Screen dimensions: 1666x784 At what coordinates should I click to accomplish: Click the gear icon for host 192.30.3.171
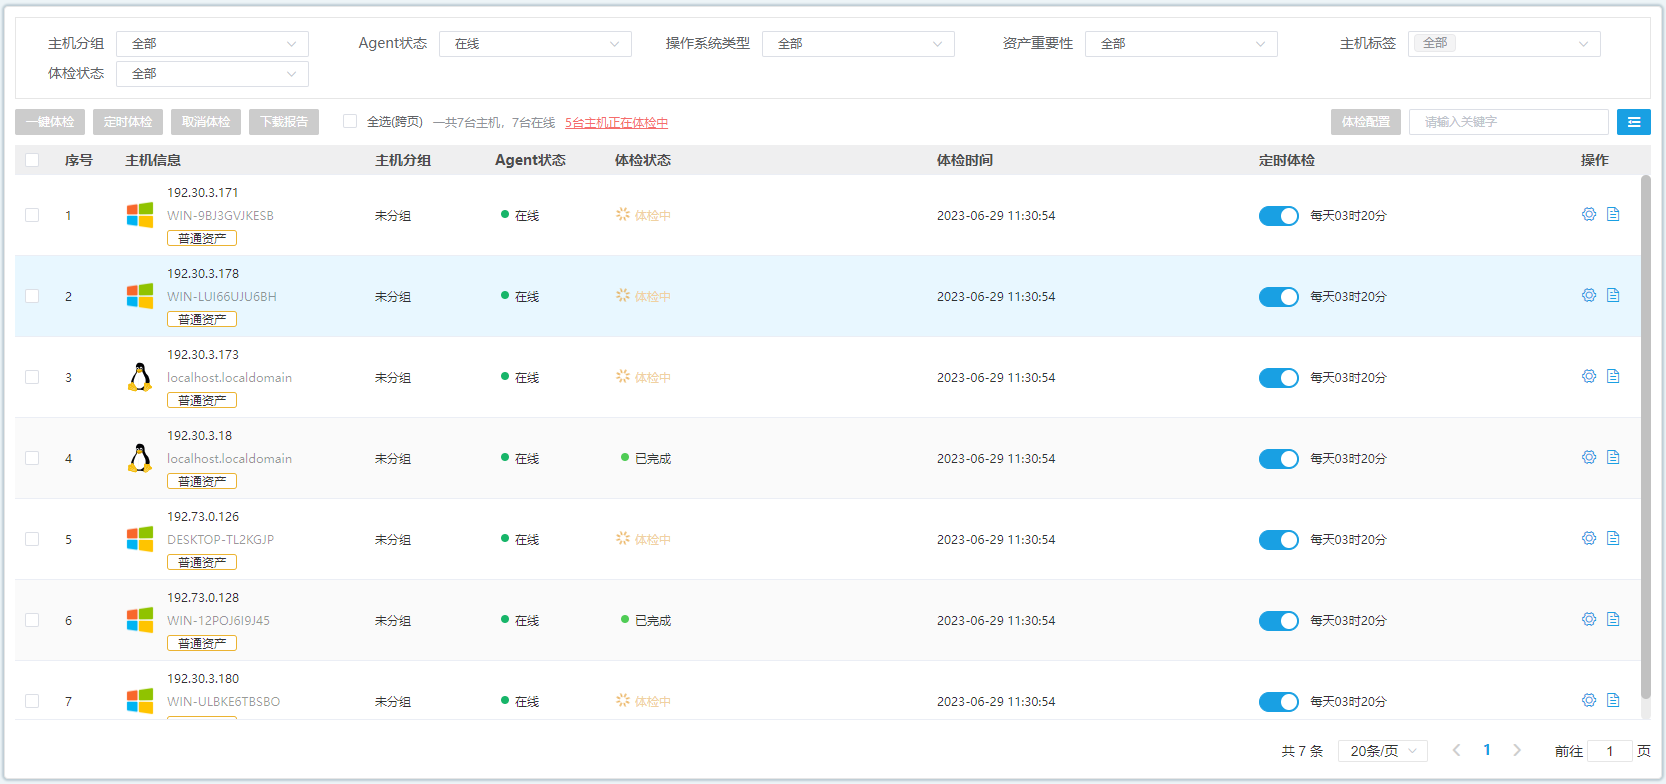coord(1588,214)
